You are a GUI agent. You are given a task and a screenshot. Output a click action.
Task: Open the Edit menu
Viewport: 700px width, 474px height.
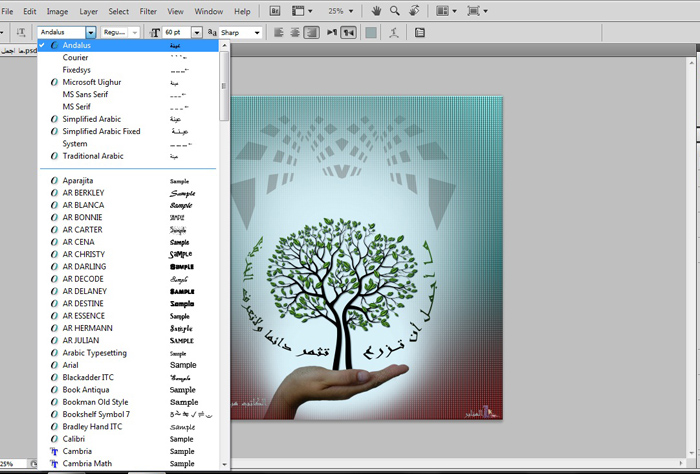[30, 11]
